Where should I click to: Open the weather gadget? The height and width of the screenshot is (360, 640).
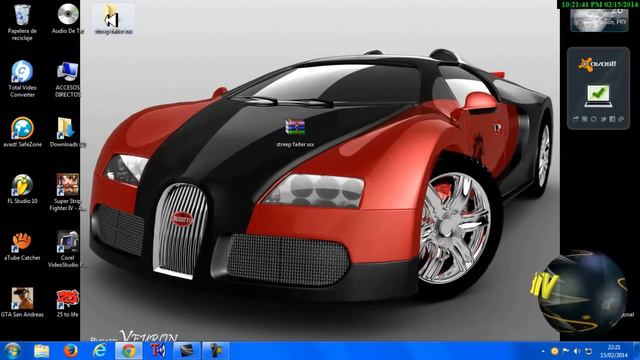pyautogui.click(x=599, y=19)
